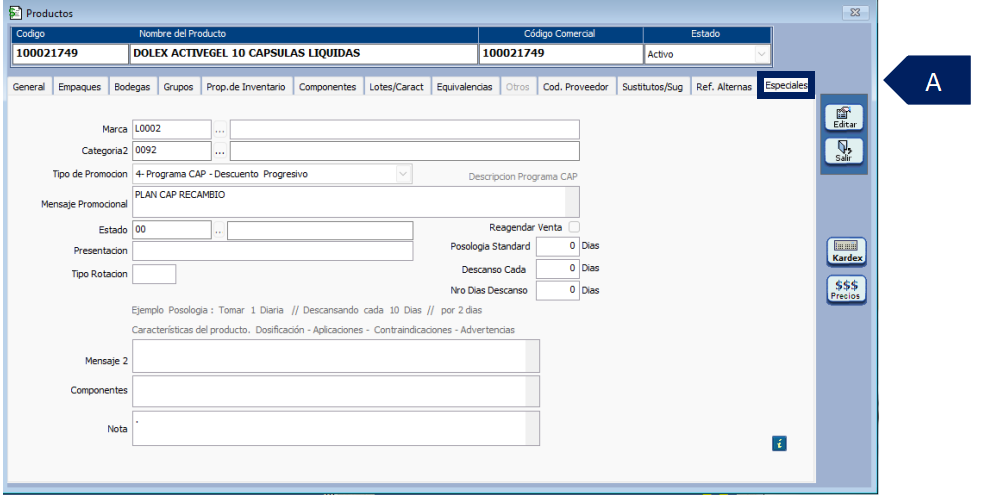Click the Mensaje Promocional text area
999x495 pixels.
pyautogui.click(x=349, y=202)
